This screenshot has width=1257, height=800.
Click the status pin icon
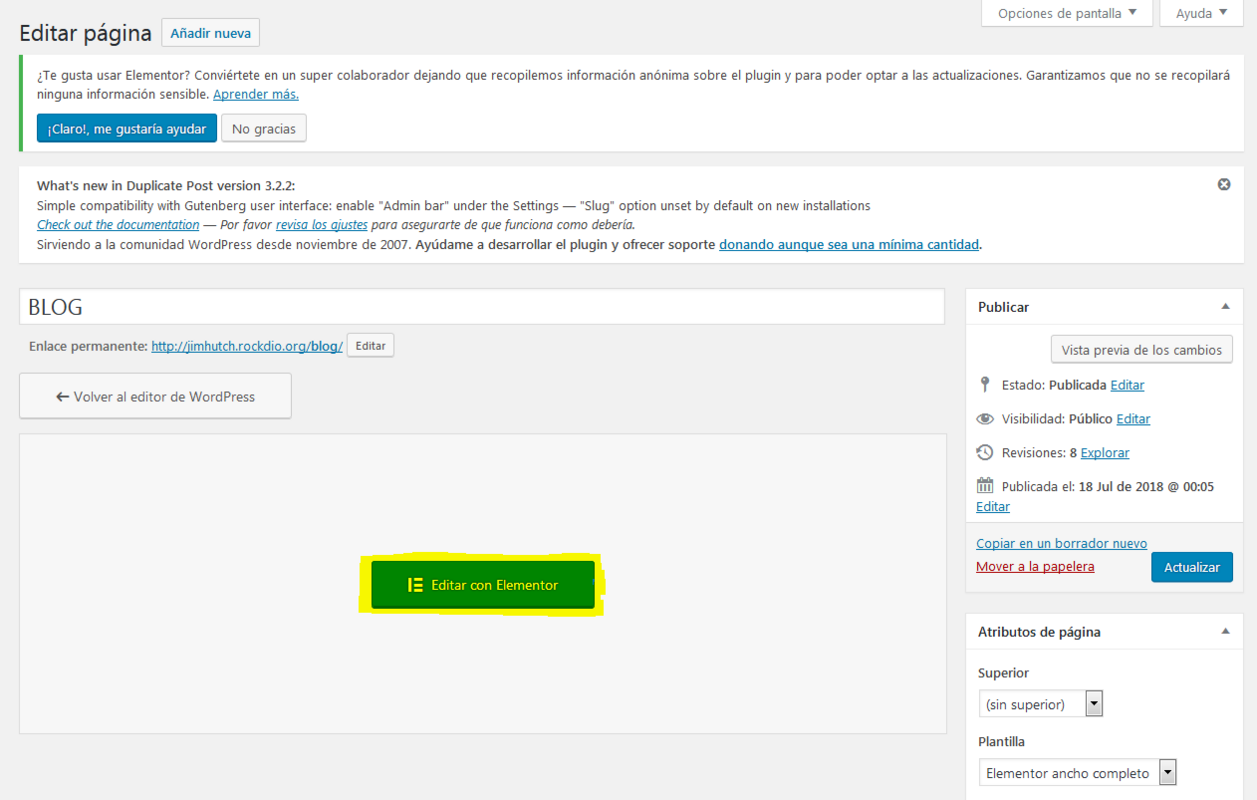point(985,384)
